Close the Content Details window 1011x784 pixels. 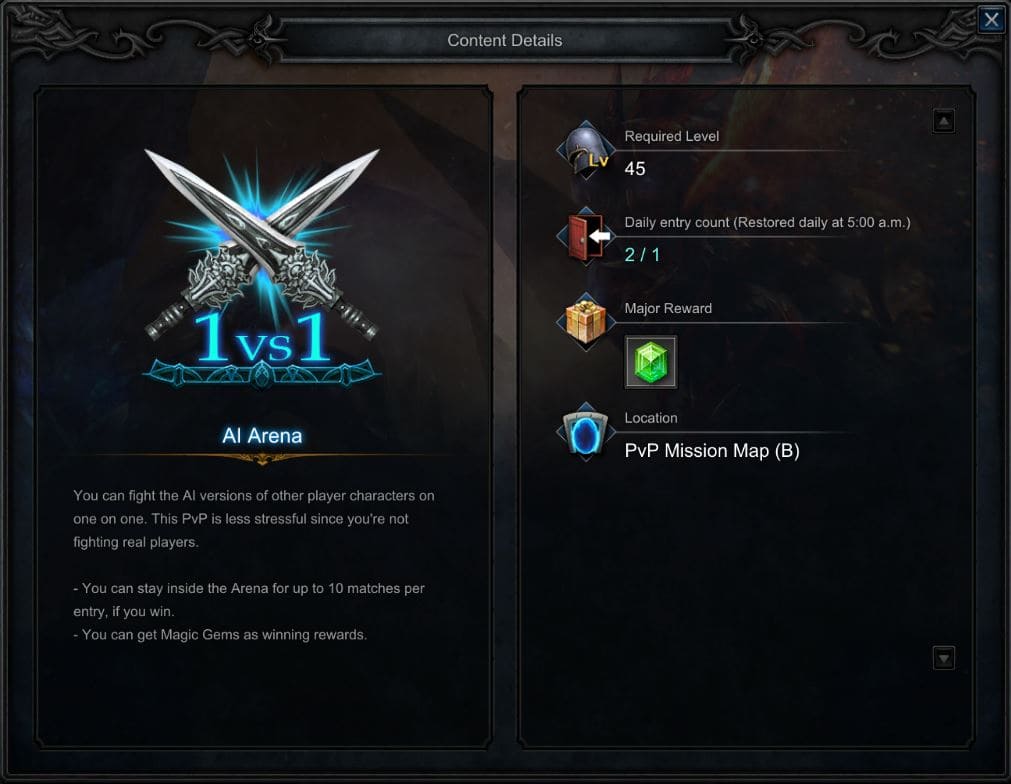coord(992,19)
